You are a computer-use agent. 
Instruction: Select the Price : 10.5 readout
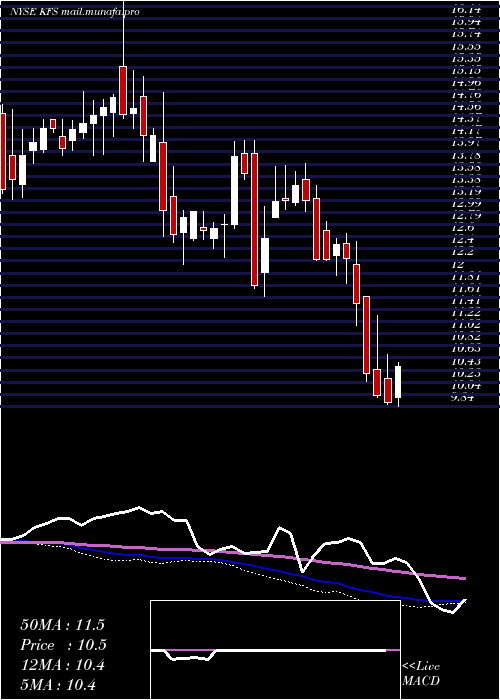point(63,645)
